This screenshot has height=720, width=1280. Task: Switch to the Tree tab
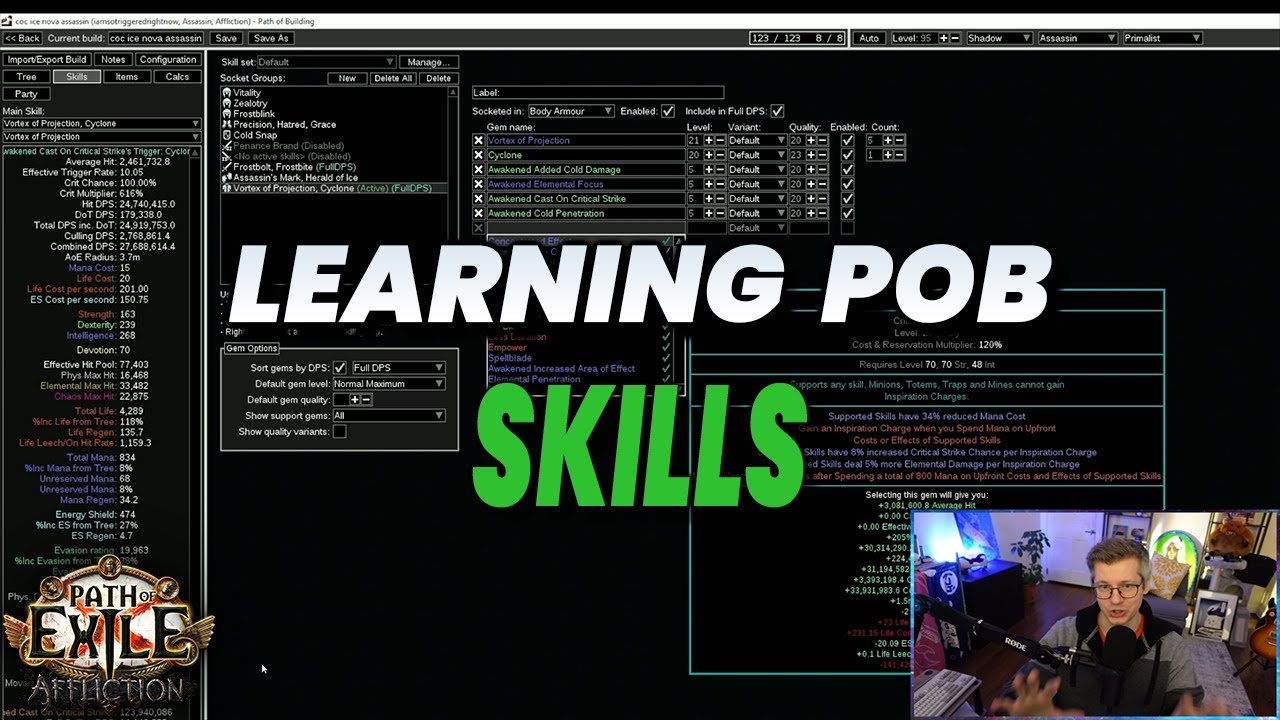[27, 77]
